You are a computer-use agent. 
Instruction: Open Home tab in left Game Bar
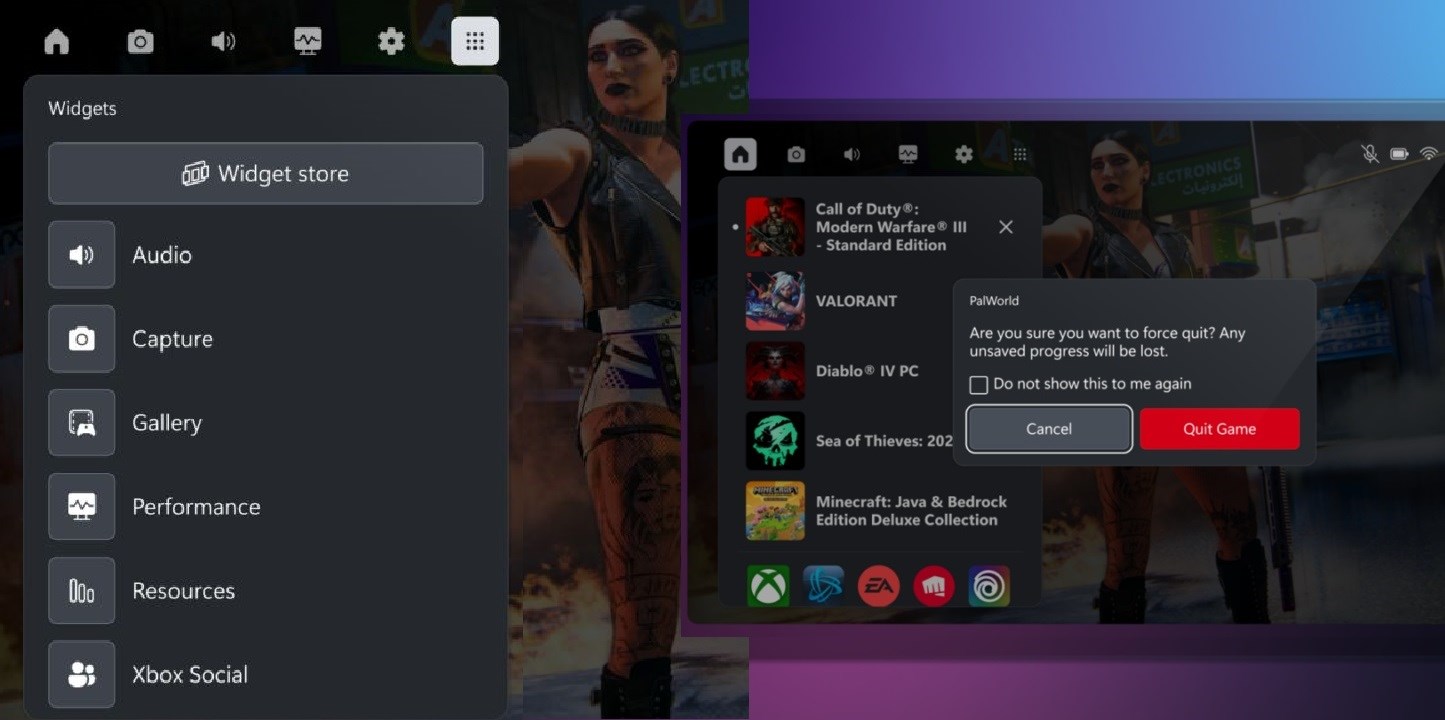57,41
